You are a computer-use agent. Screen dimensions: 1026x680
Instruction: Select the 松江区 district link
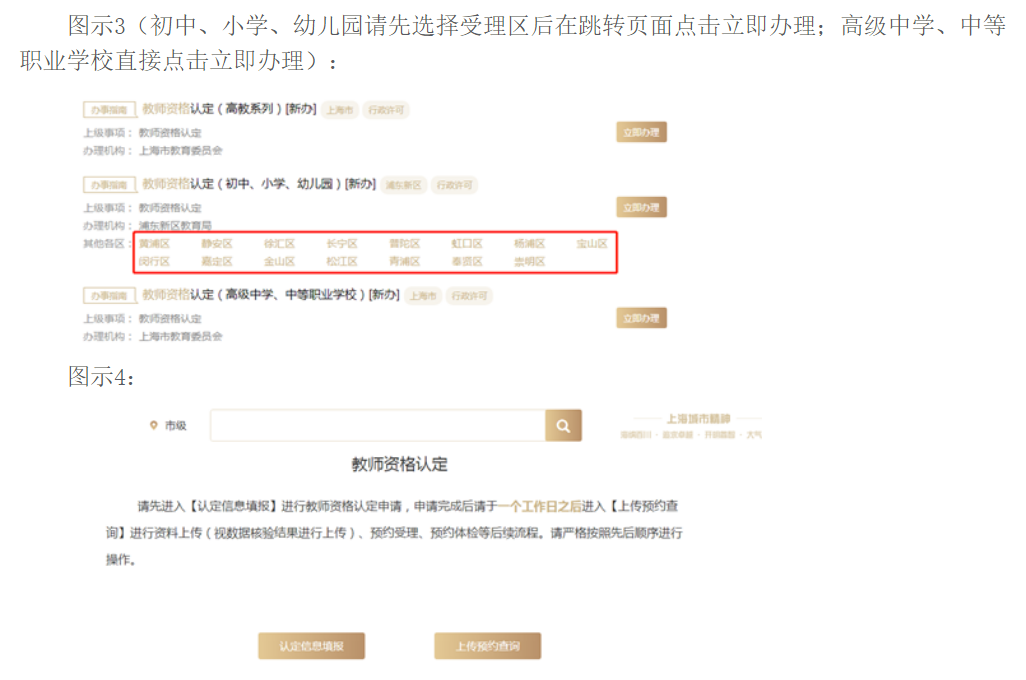[x=342, y=261]
